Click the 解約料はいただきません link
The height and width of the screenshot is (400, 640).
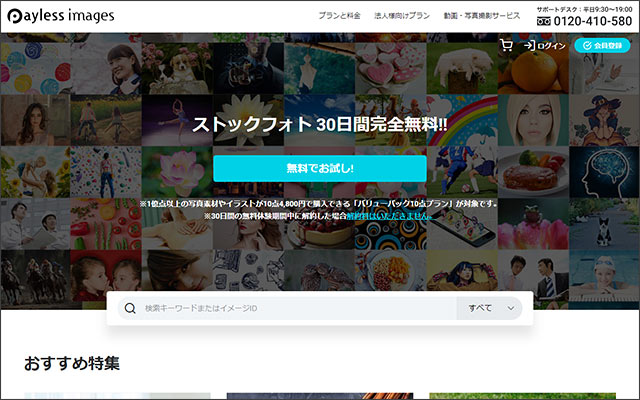click(x=393, y=215)
